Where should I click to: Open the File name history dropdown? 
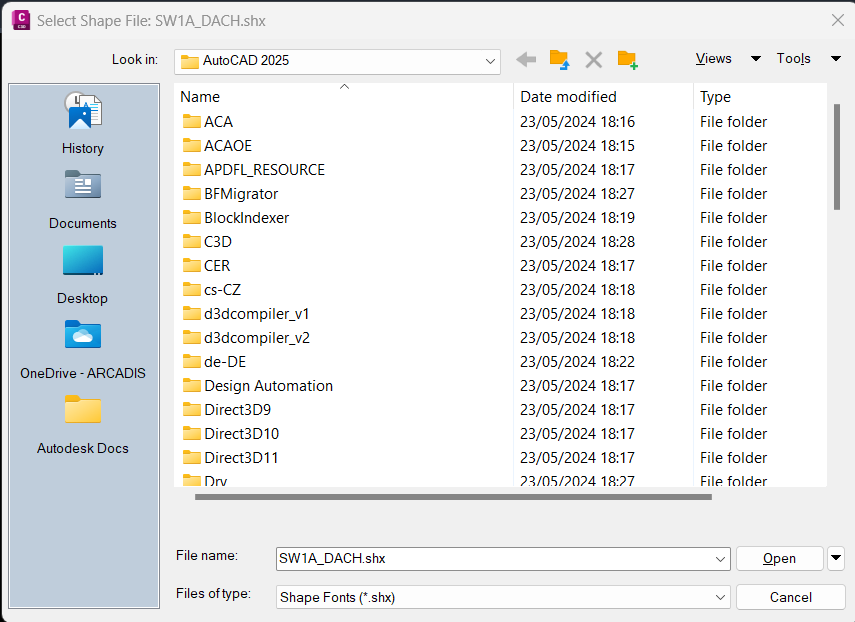coord(719,558)
